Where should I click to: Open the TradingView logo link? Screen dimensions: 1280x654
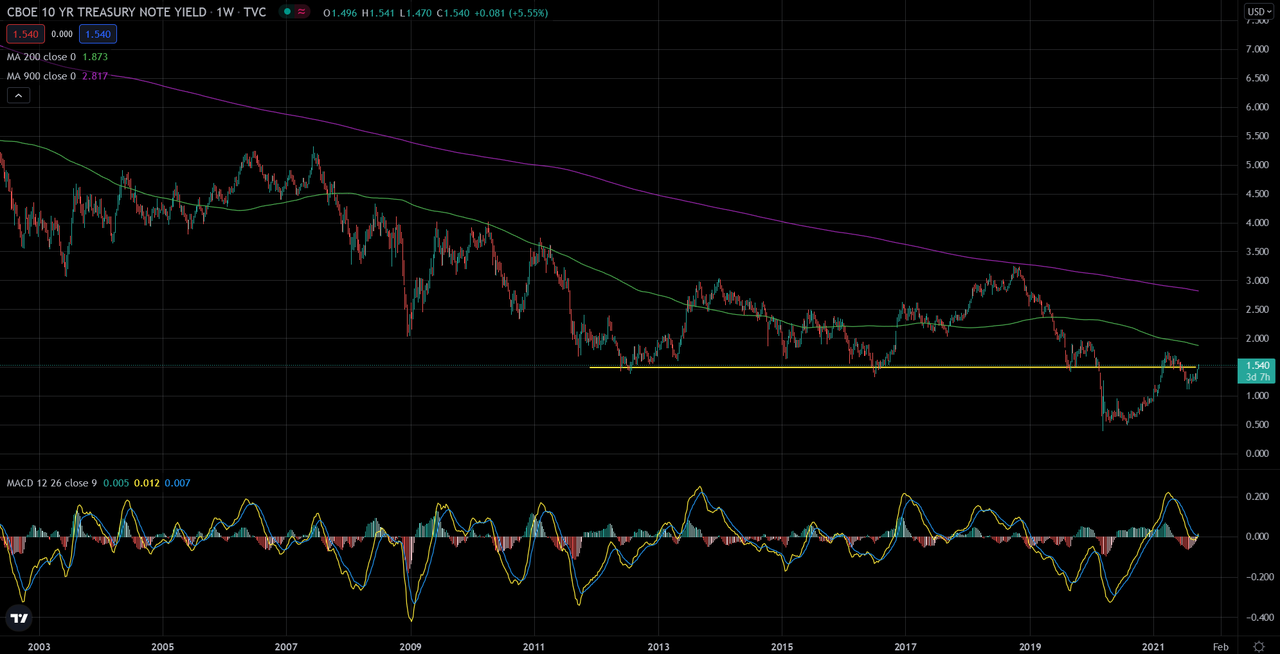click(x=18, y=619)
